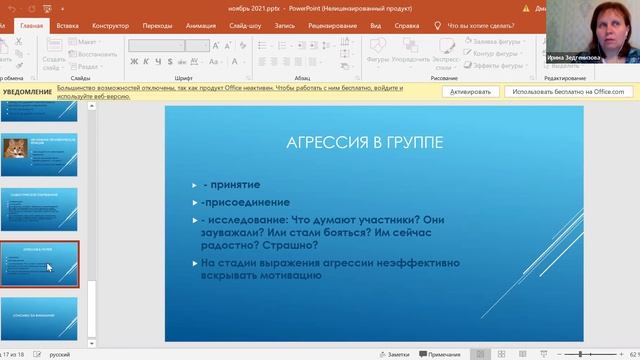The image size is (640, 360).
Task: Open Заливка фигуры shape fill dropdown
Action: click(496, 41)
